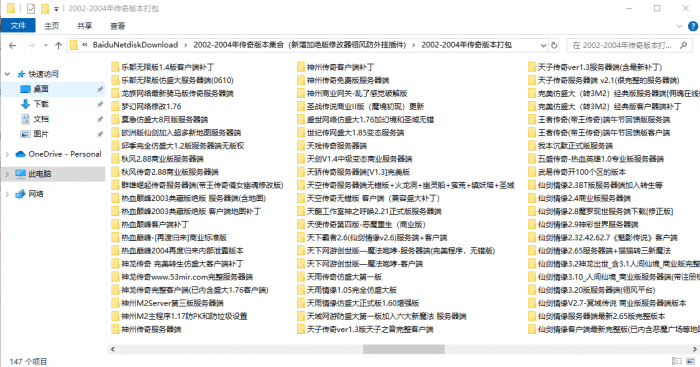Switch to details view icon in status bar
This screenshot has height=367, width=700.
(677, 361)
